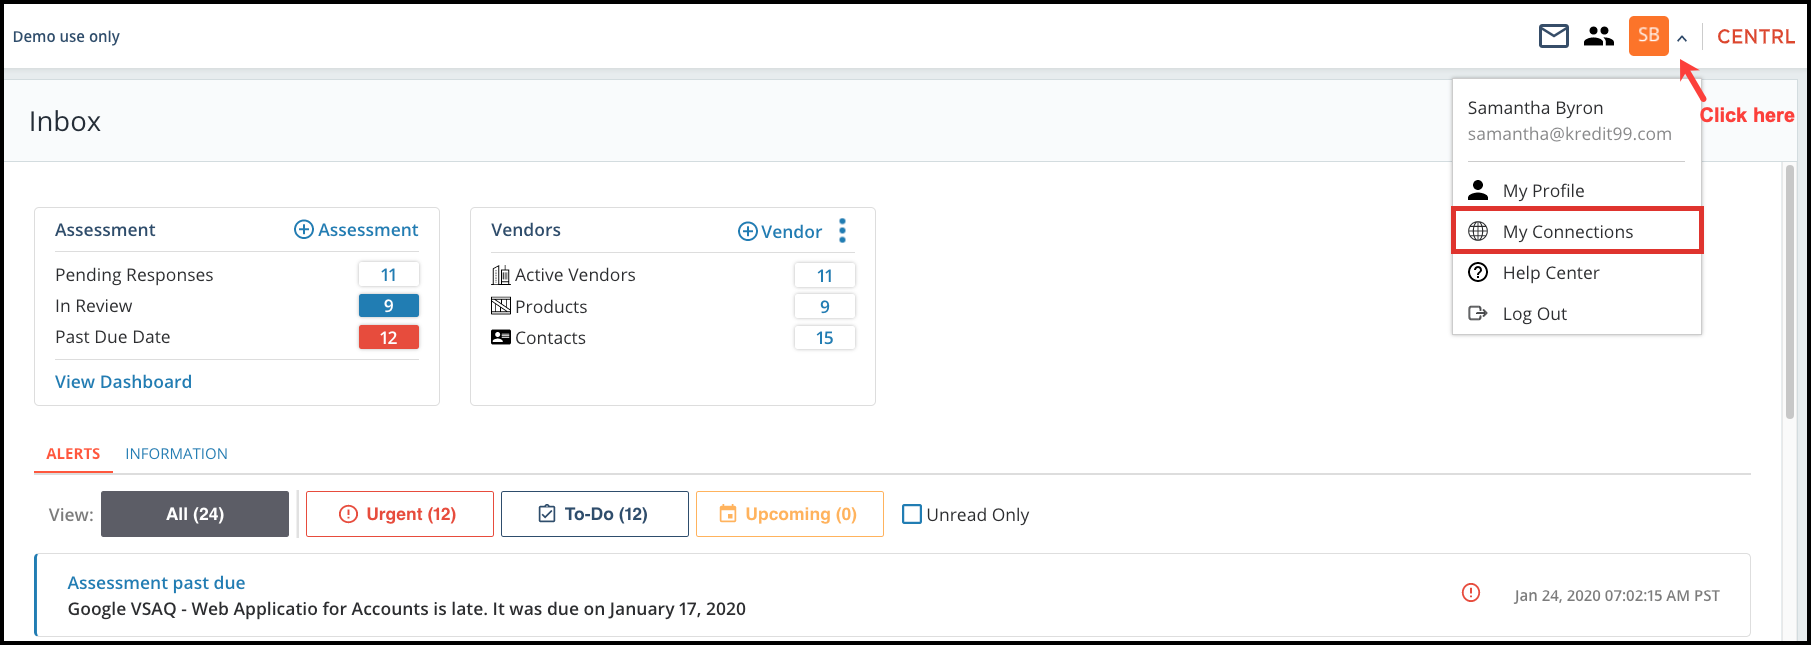The width and height of the screenshot is (1811, 645).
Task: Click the plus icon to add Assessment
Action: (304, 230)
